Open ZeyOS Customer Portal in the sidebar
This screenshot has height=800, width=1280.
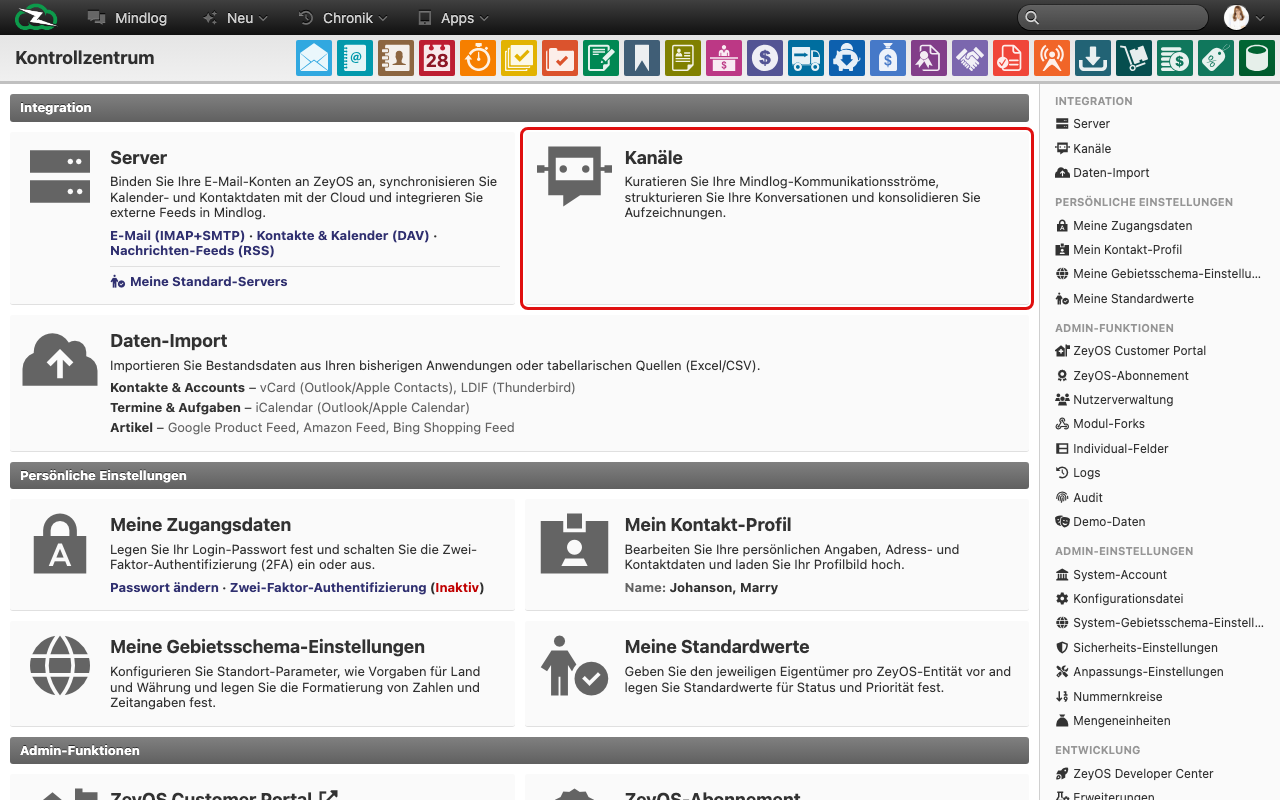tap(1130, 351)
